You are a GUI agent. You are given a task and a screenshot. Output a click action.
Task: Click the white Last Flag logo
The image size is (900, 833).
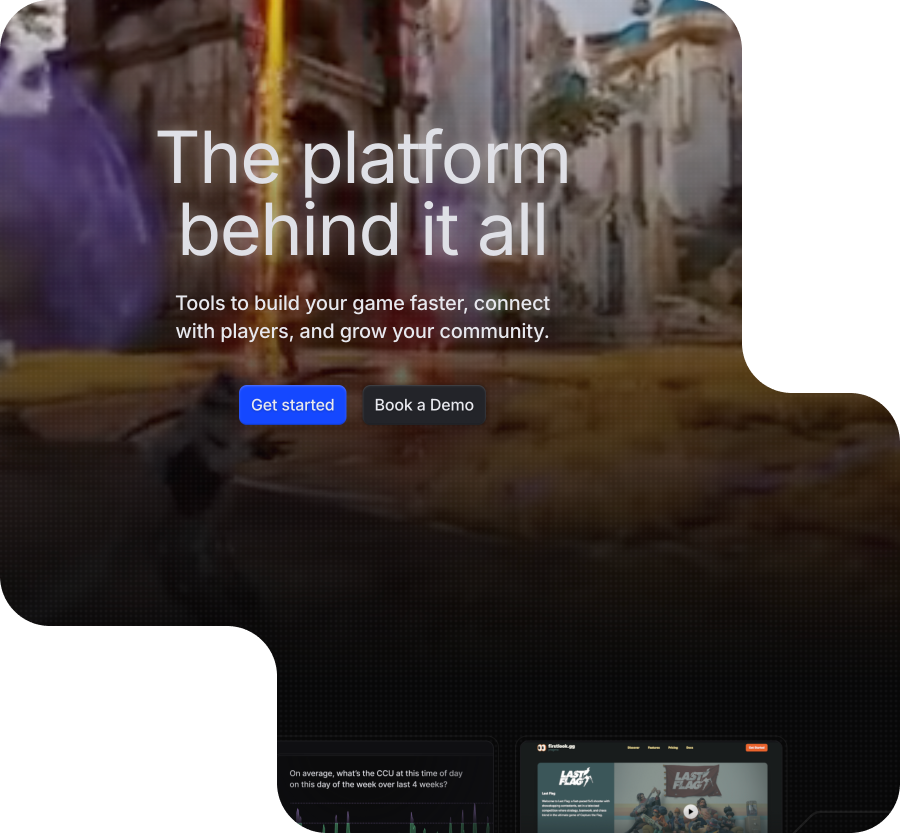point(576,776)
